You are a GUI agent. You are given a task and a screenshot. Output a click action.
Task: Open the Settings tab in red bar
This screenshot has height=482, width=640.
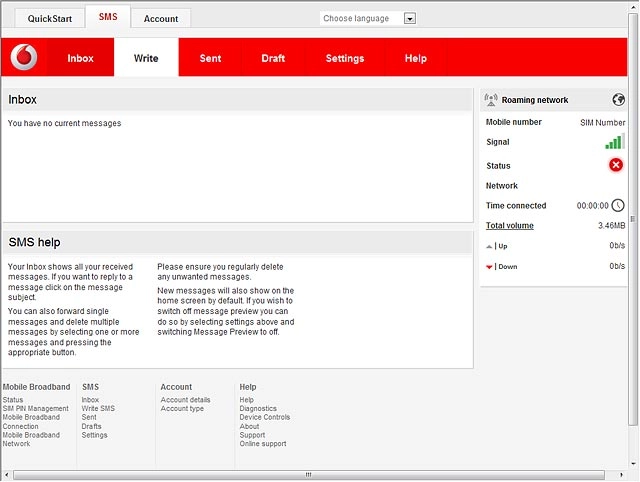(x=345, y=58)
